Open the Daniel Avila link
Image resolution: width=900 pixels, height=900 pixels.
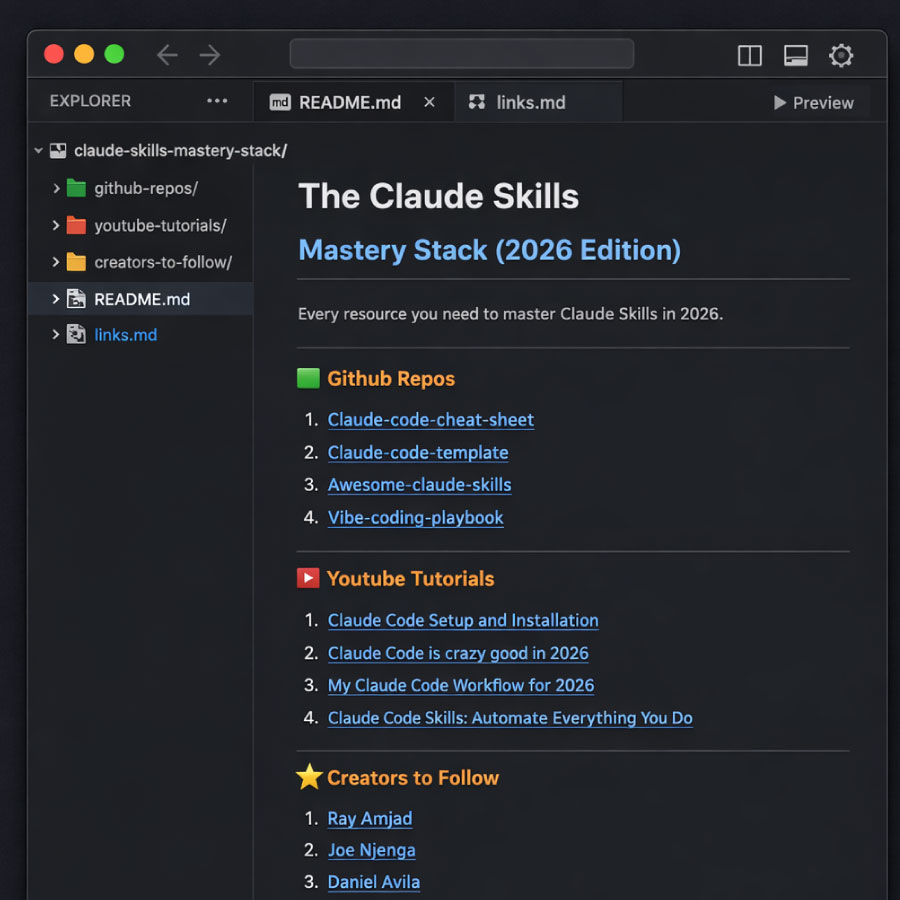[x=374, y=882]
